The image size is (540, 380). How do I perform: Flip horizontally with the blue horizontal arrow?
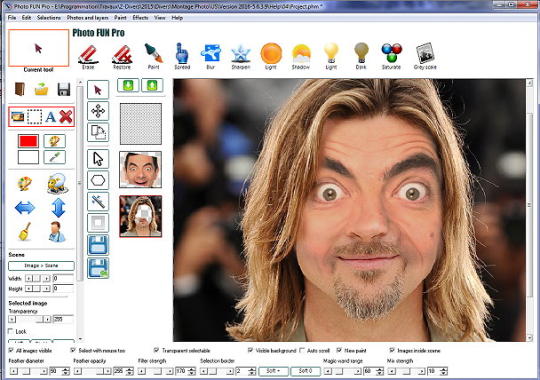pyautogui.click(x=25, y=208)
